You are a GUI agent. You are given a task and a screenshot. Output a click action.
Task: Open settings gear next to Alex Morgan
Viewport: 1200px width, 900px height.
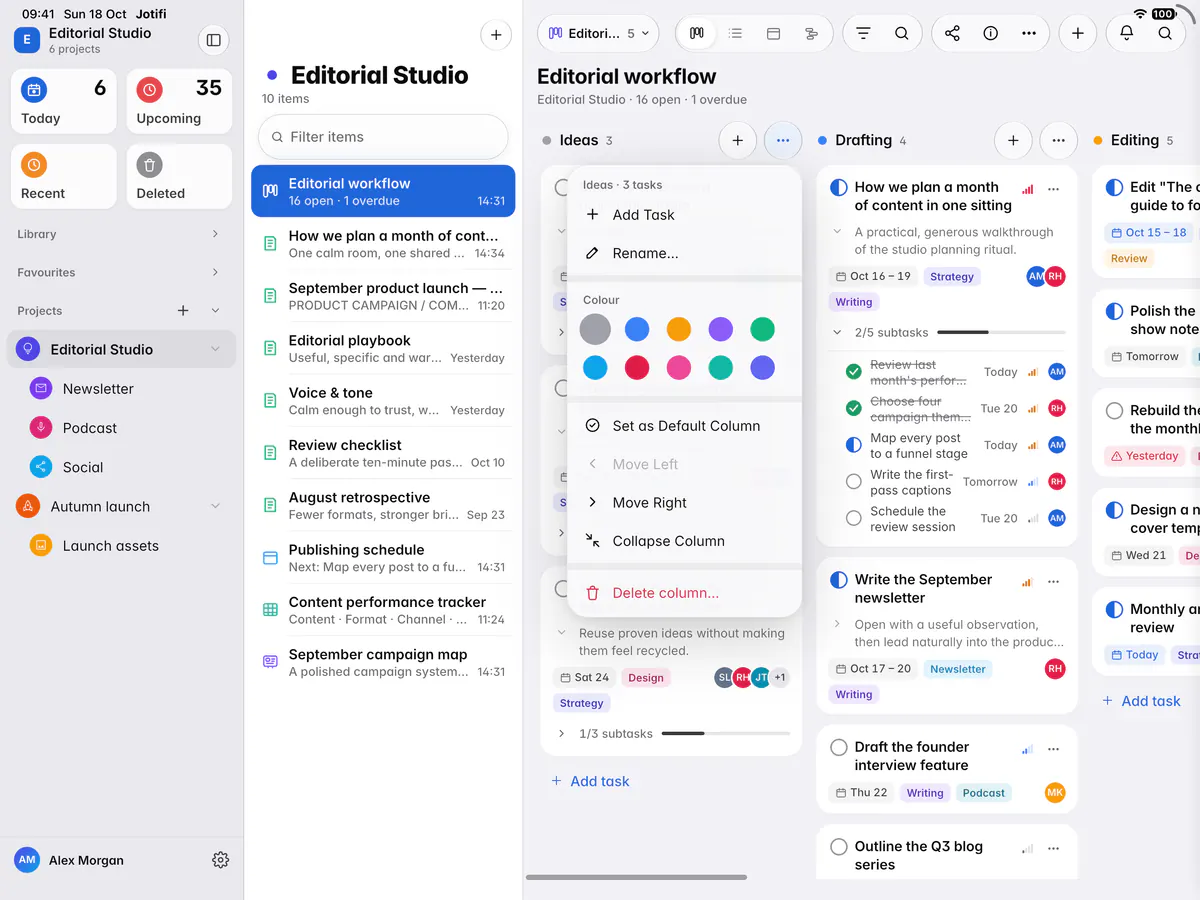point(221,860)
